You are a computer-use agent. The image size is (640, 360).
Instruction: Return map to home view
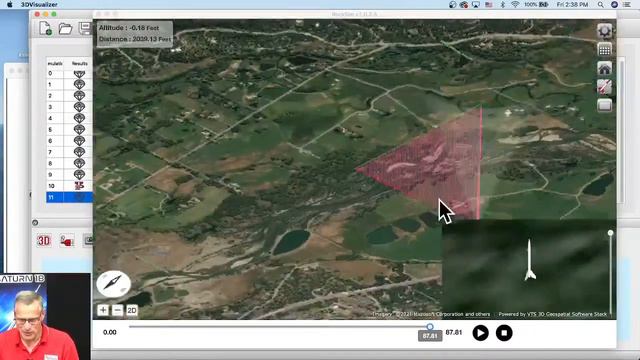[x=604, y=68]
